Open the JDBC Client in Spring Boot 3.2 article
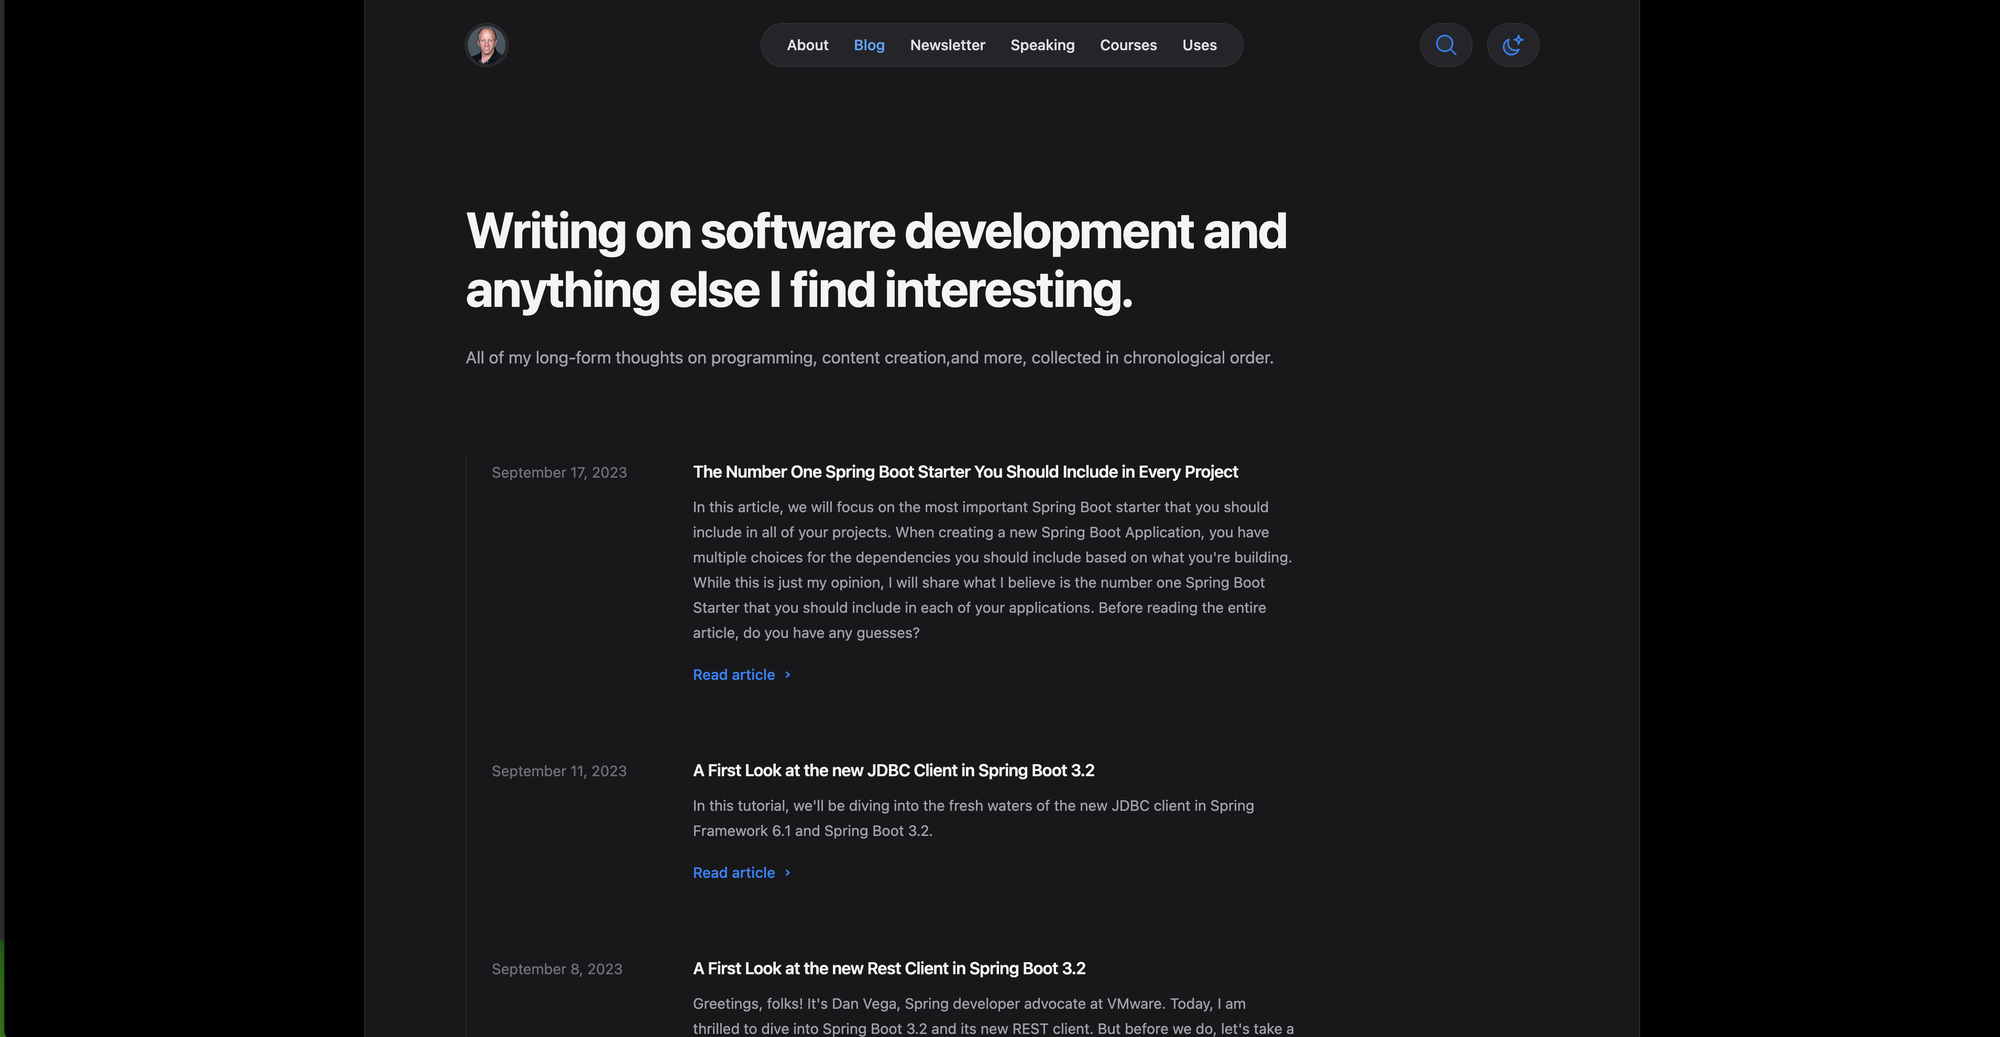Screen dimensions: 2000x1037 893,770
